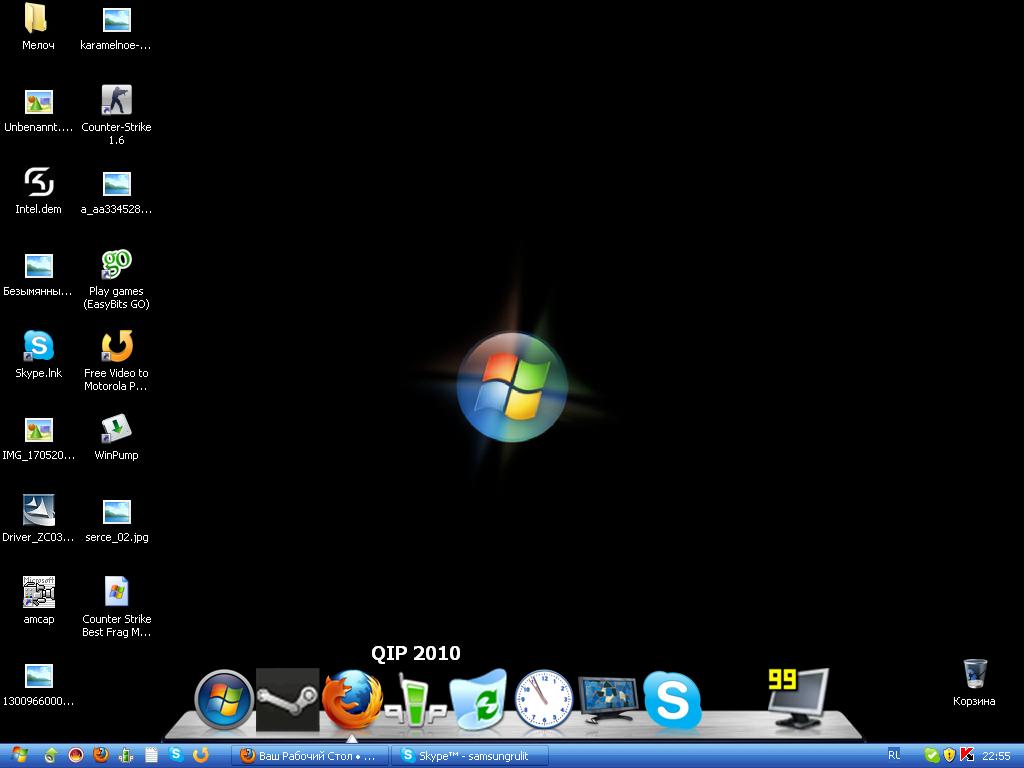Select the IMG_170520 image file

[x=39, y=438]
